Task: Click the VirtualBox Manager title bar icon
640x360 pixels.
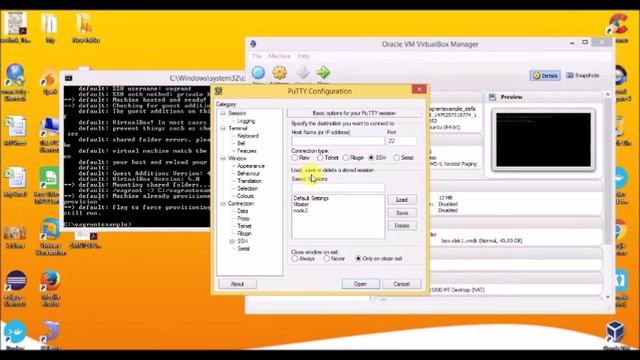Action: coord(253,44)
